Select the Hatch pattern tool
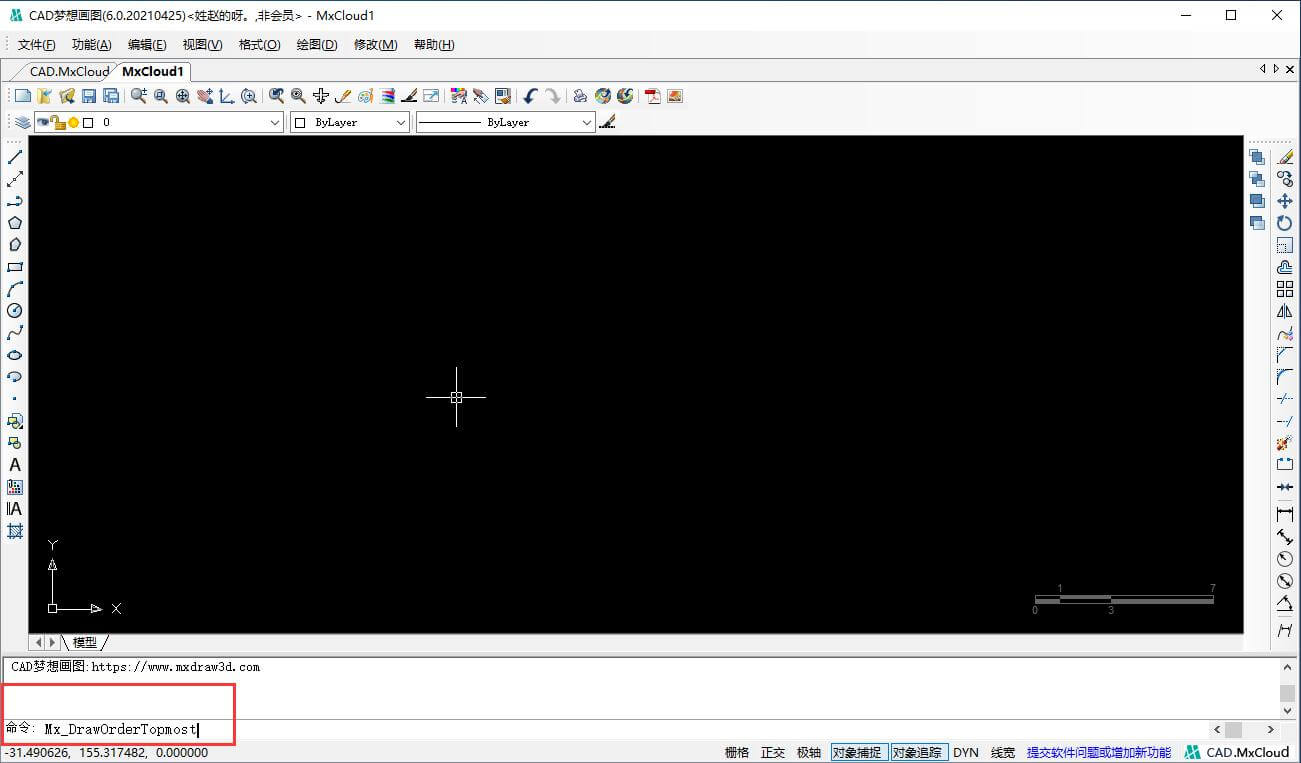 15,531
